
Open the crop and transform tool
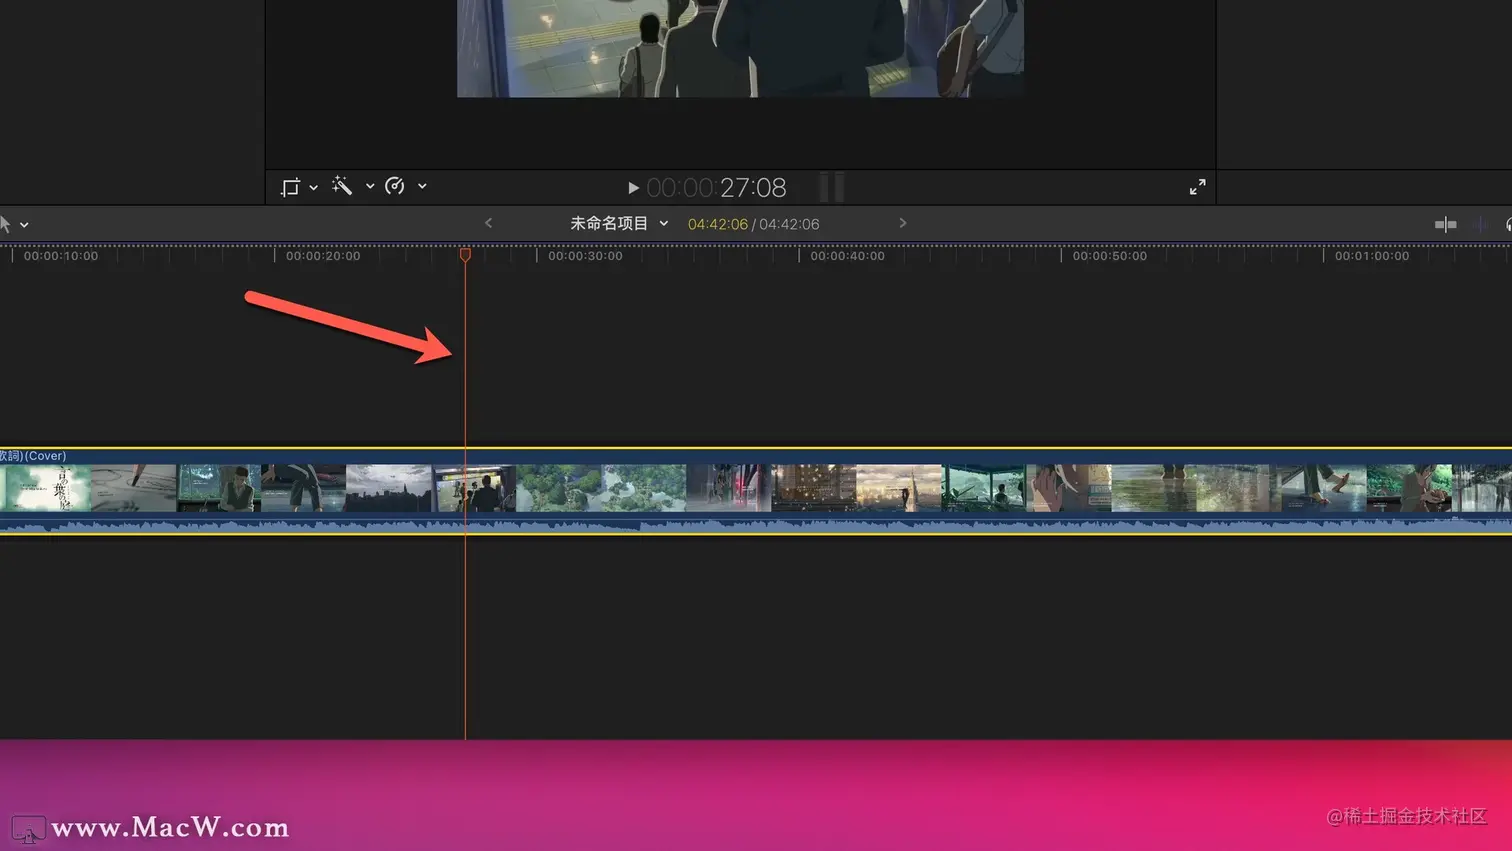(x=290, y=187)
